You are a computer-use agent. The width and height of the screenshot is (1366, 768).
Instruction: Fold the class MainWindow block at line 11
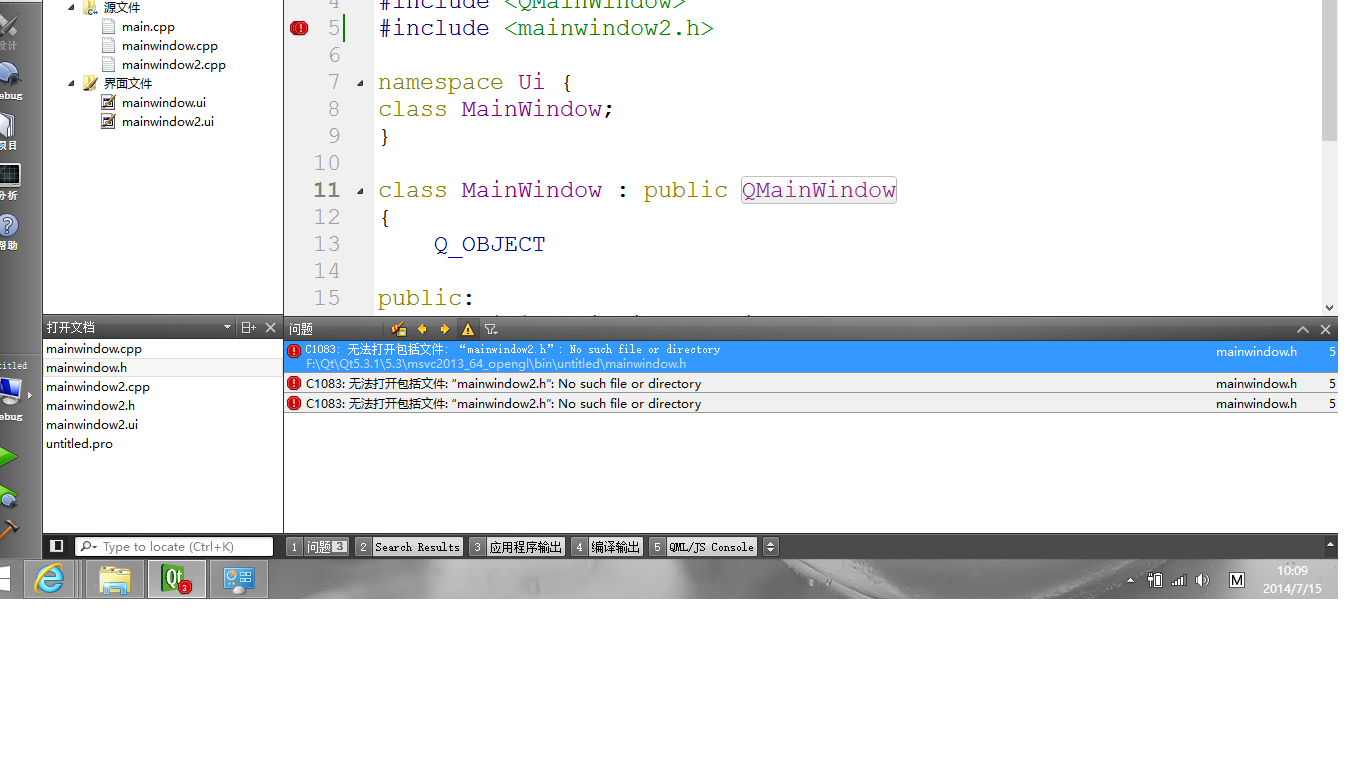pyautogui.click(x=360, y=191)
